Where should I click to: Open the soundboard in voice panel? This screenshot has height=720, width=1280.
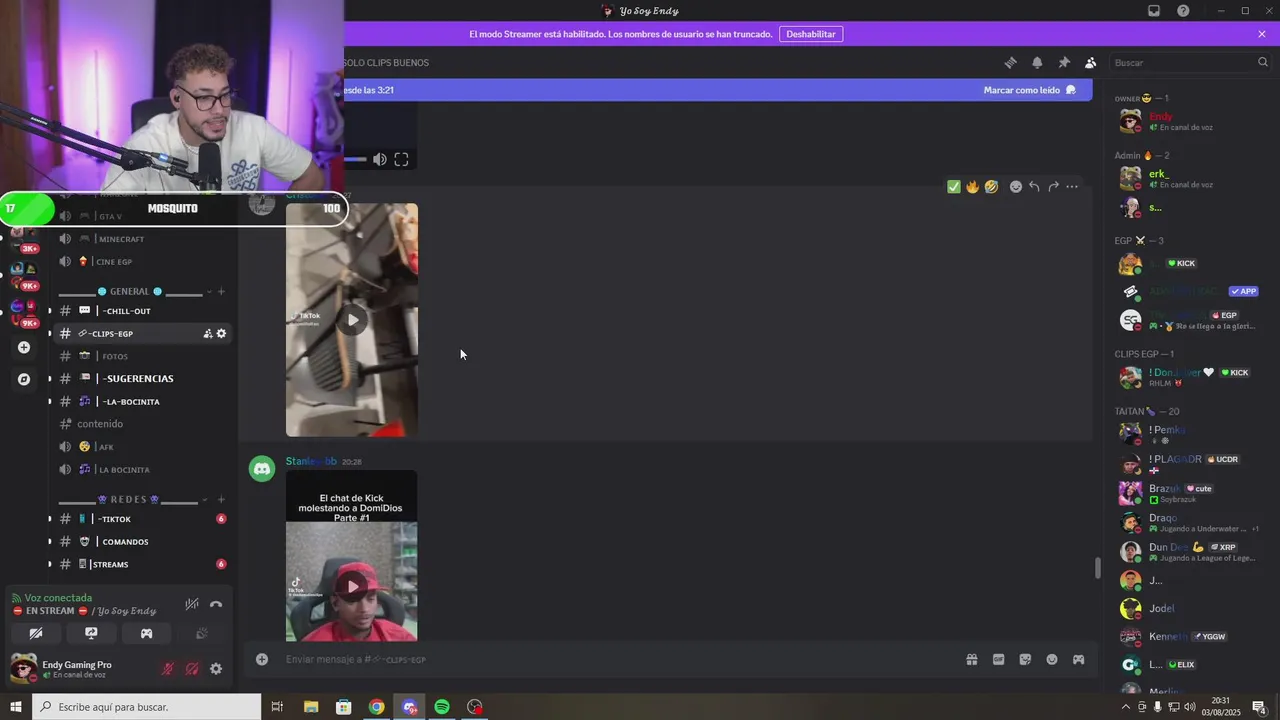click(x=201, y=633)
